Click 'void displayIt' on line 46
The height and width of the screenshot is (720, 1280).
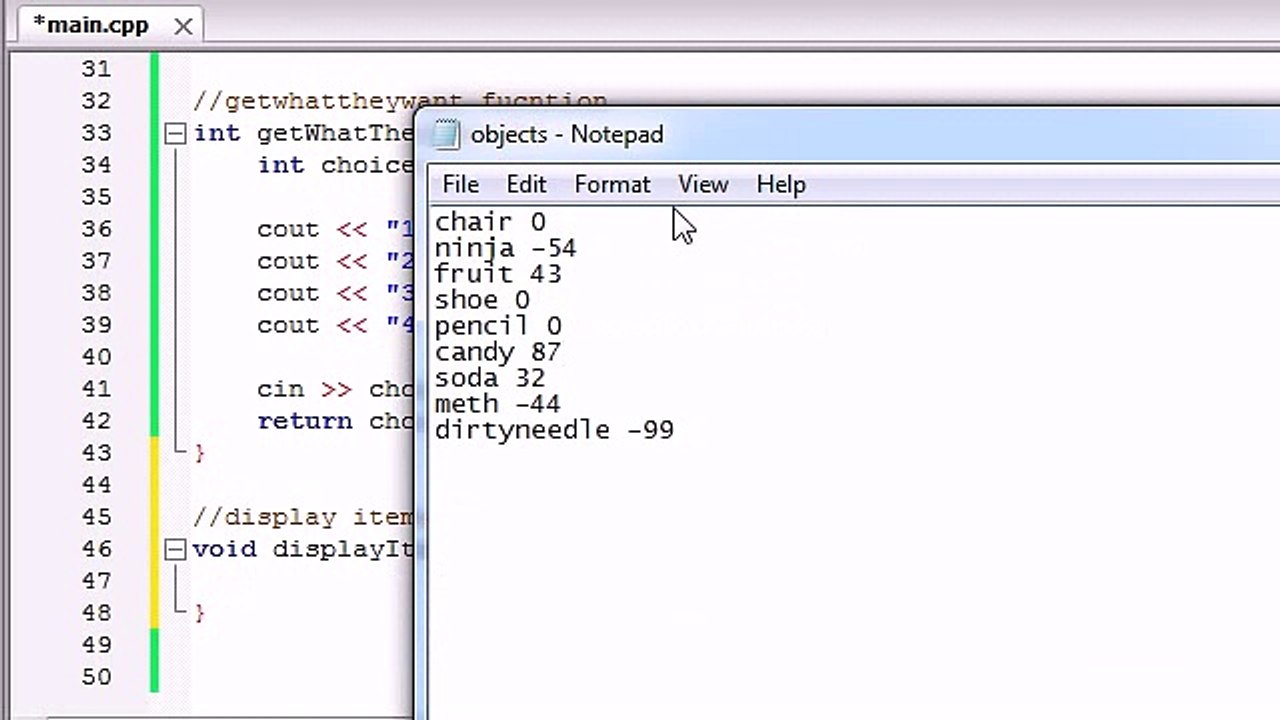(x=303, y=549)
